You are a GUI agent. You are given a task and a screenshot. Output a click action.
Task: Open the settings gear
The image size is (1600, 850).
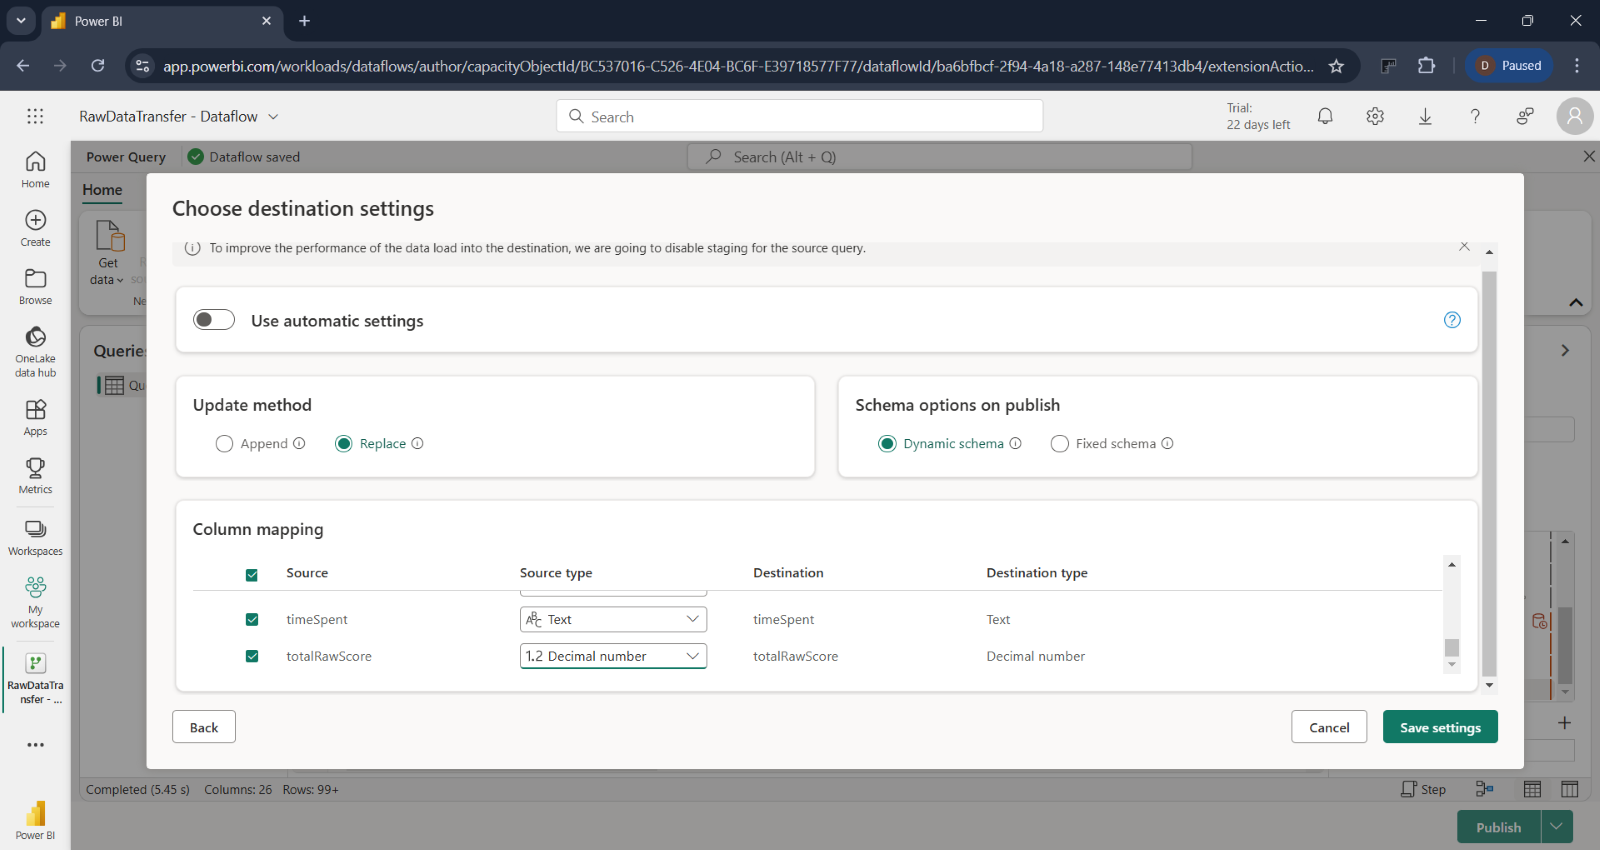tap(1375, 116)
